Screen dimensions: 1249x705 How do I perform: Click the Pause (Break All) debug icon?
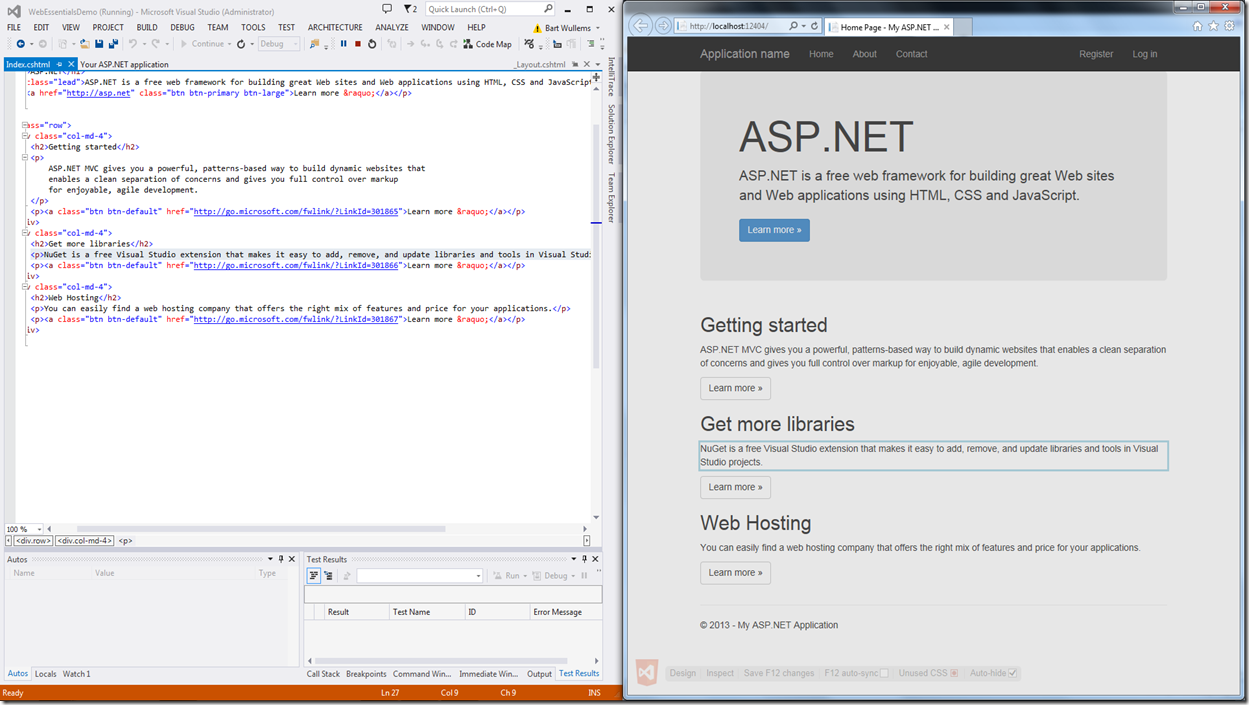pyautogui.click(x=344, y=44)
